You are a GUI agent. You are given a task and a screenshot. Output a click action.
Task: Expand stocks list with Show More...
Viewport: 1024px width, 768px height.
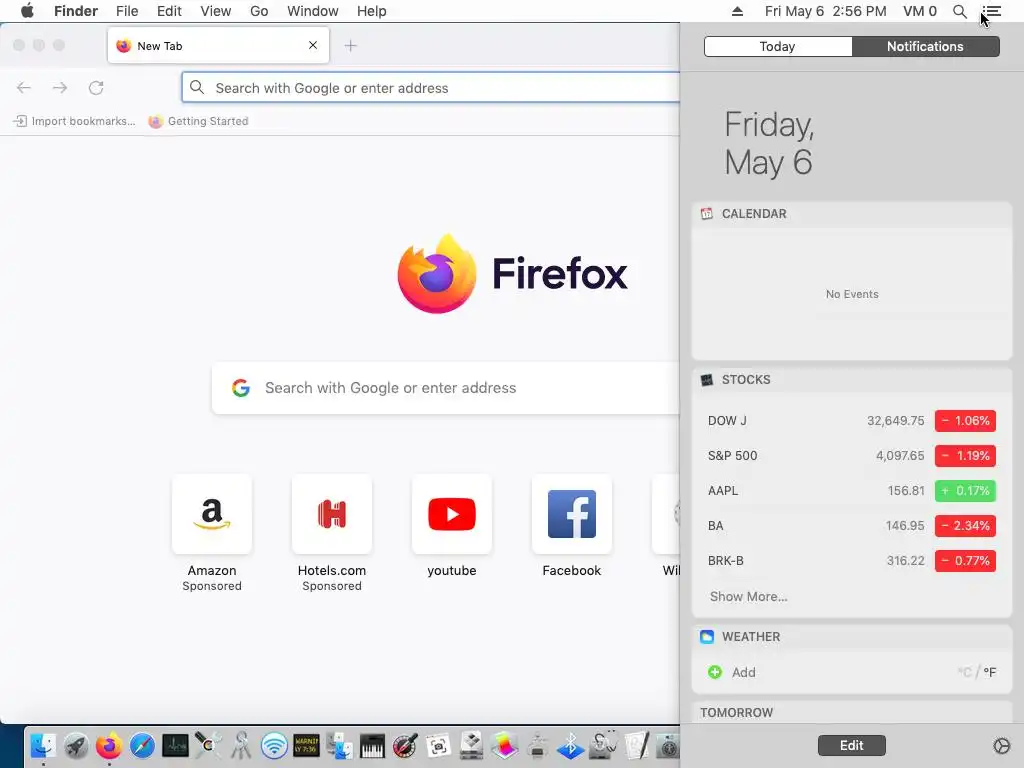coord(748,596)
